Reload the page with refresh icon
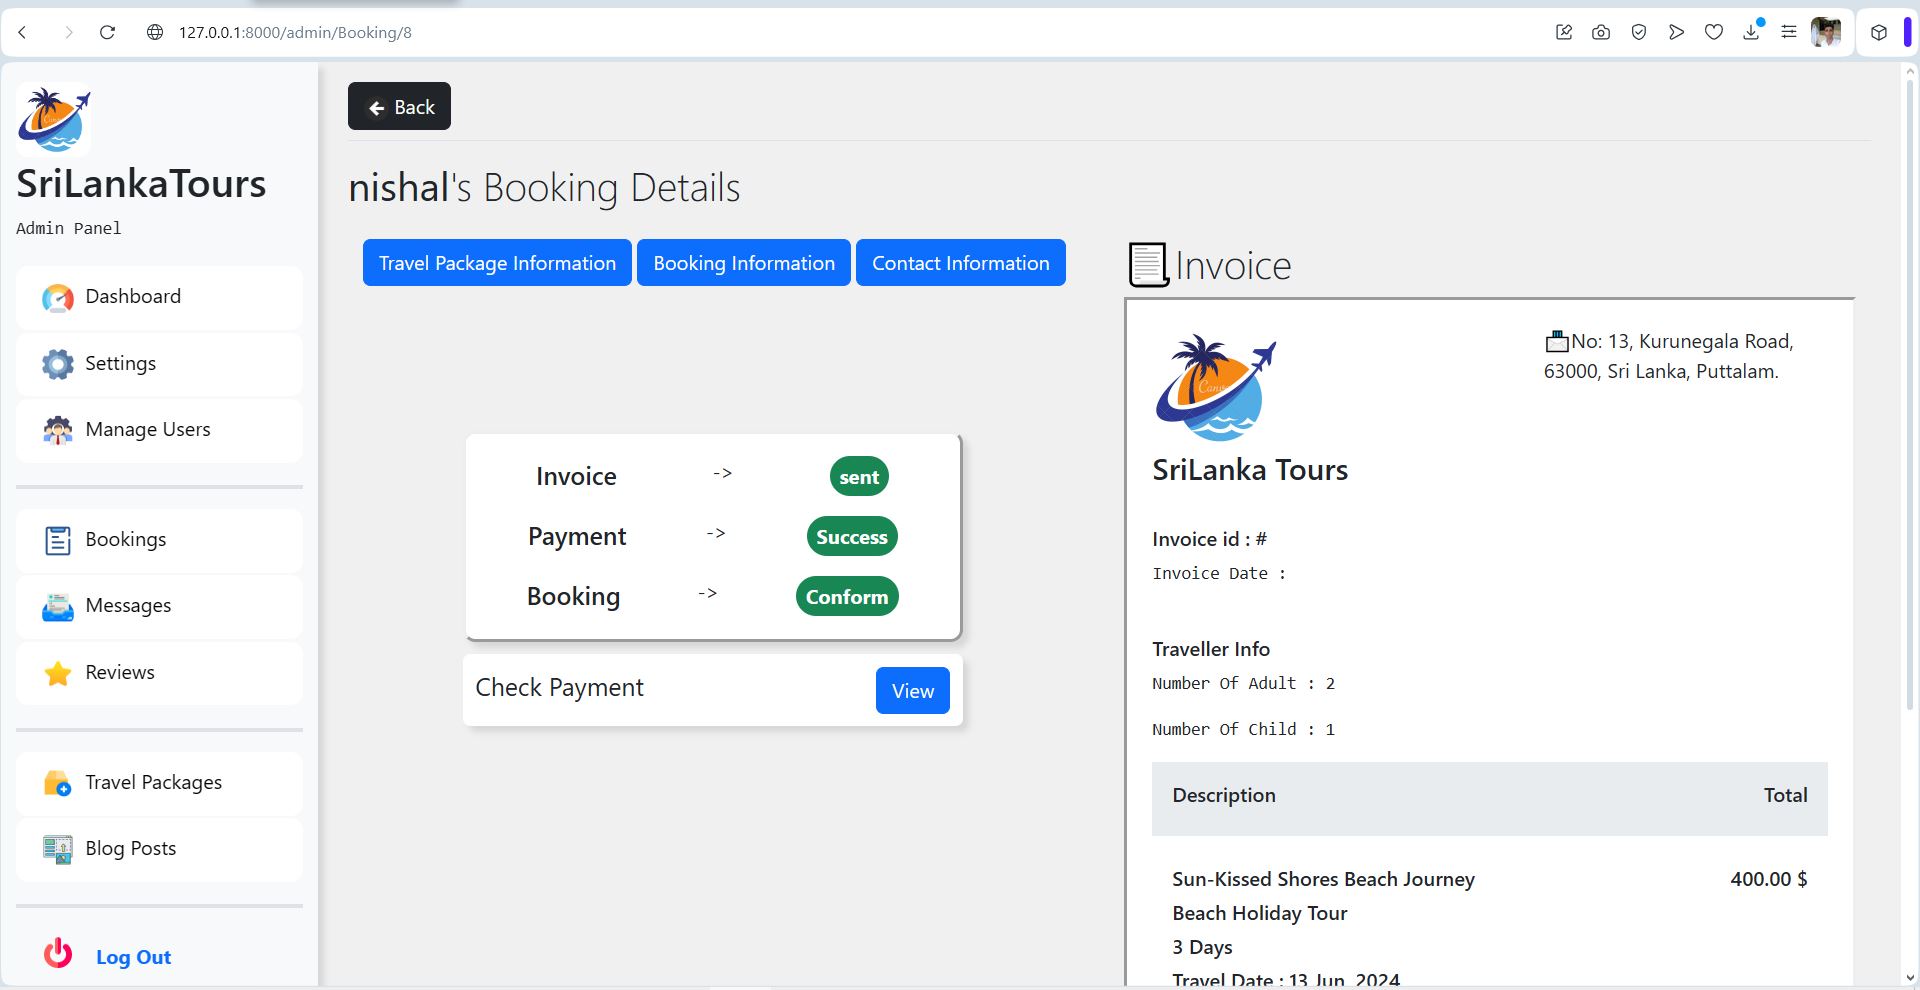The image size is (1920, 990). (x=107, y=32)
